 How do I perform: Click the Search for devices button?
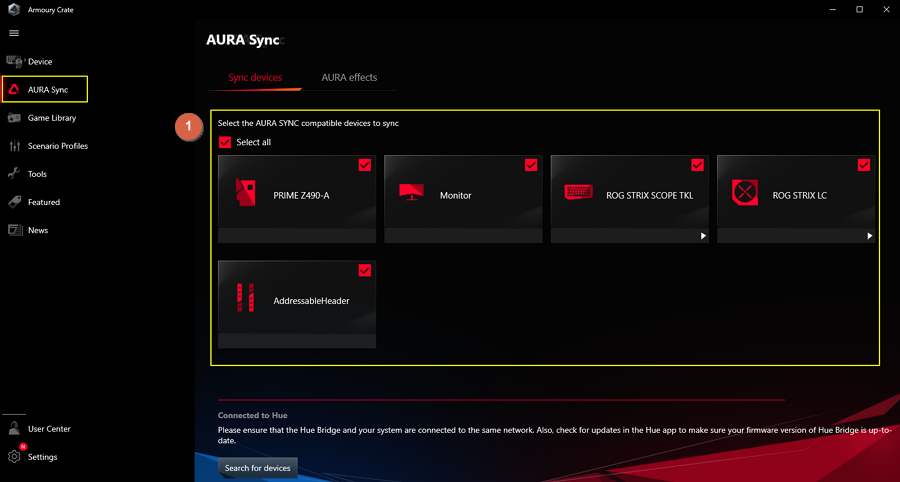[258, 468]
